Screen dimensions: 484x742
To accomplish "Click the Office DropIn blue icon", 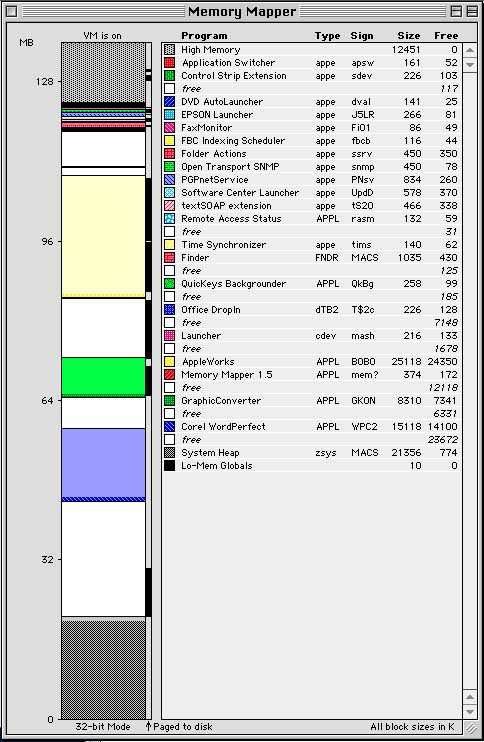I will 169,310.
